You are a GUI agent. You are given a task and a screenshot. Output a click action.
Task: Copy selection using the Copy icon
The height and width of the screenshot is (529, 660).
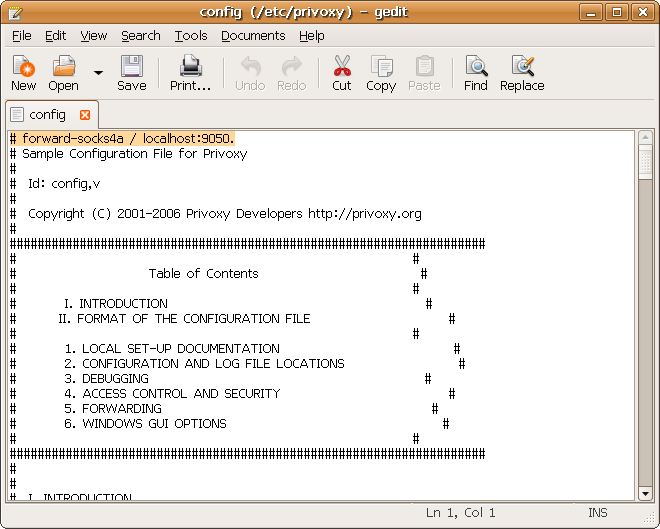[x=381, y=72]
